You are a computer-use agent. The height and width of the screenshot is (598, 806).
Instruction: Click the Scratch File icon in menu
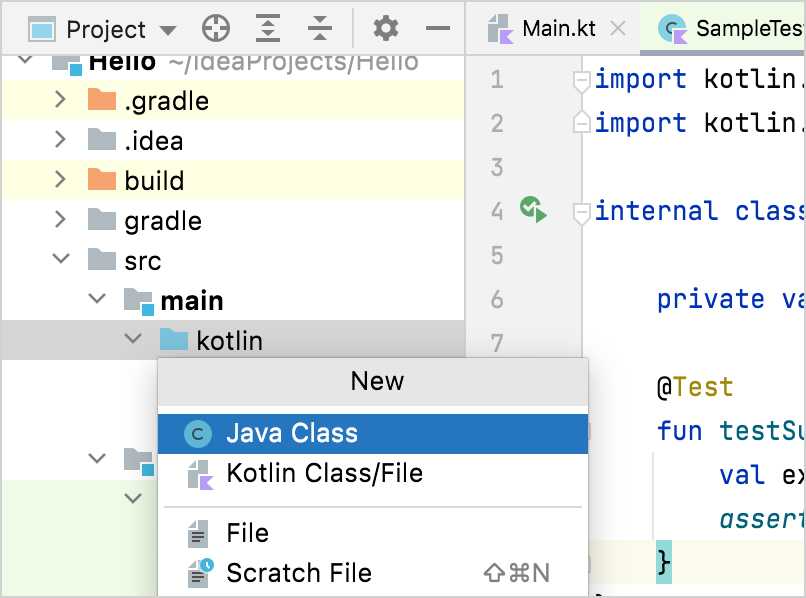click(x=201, y=573)
